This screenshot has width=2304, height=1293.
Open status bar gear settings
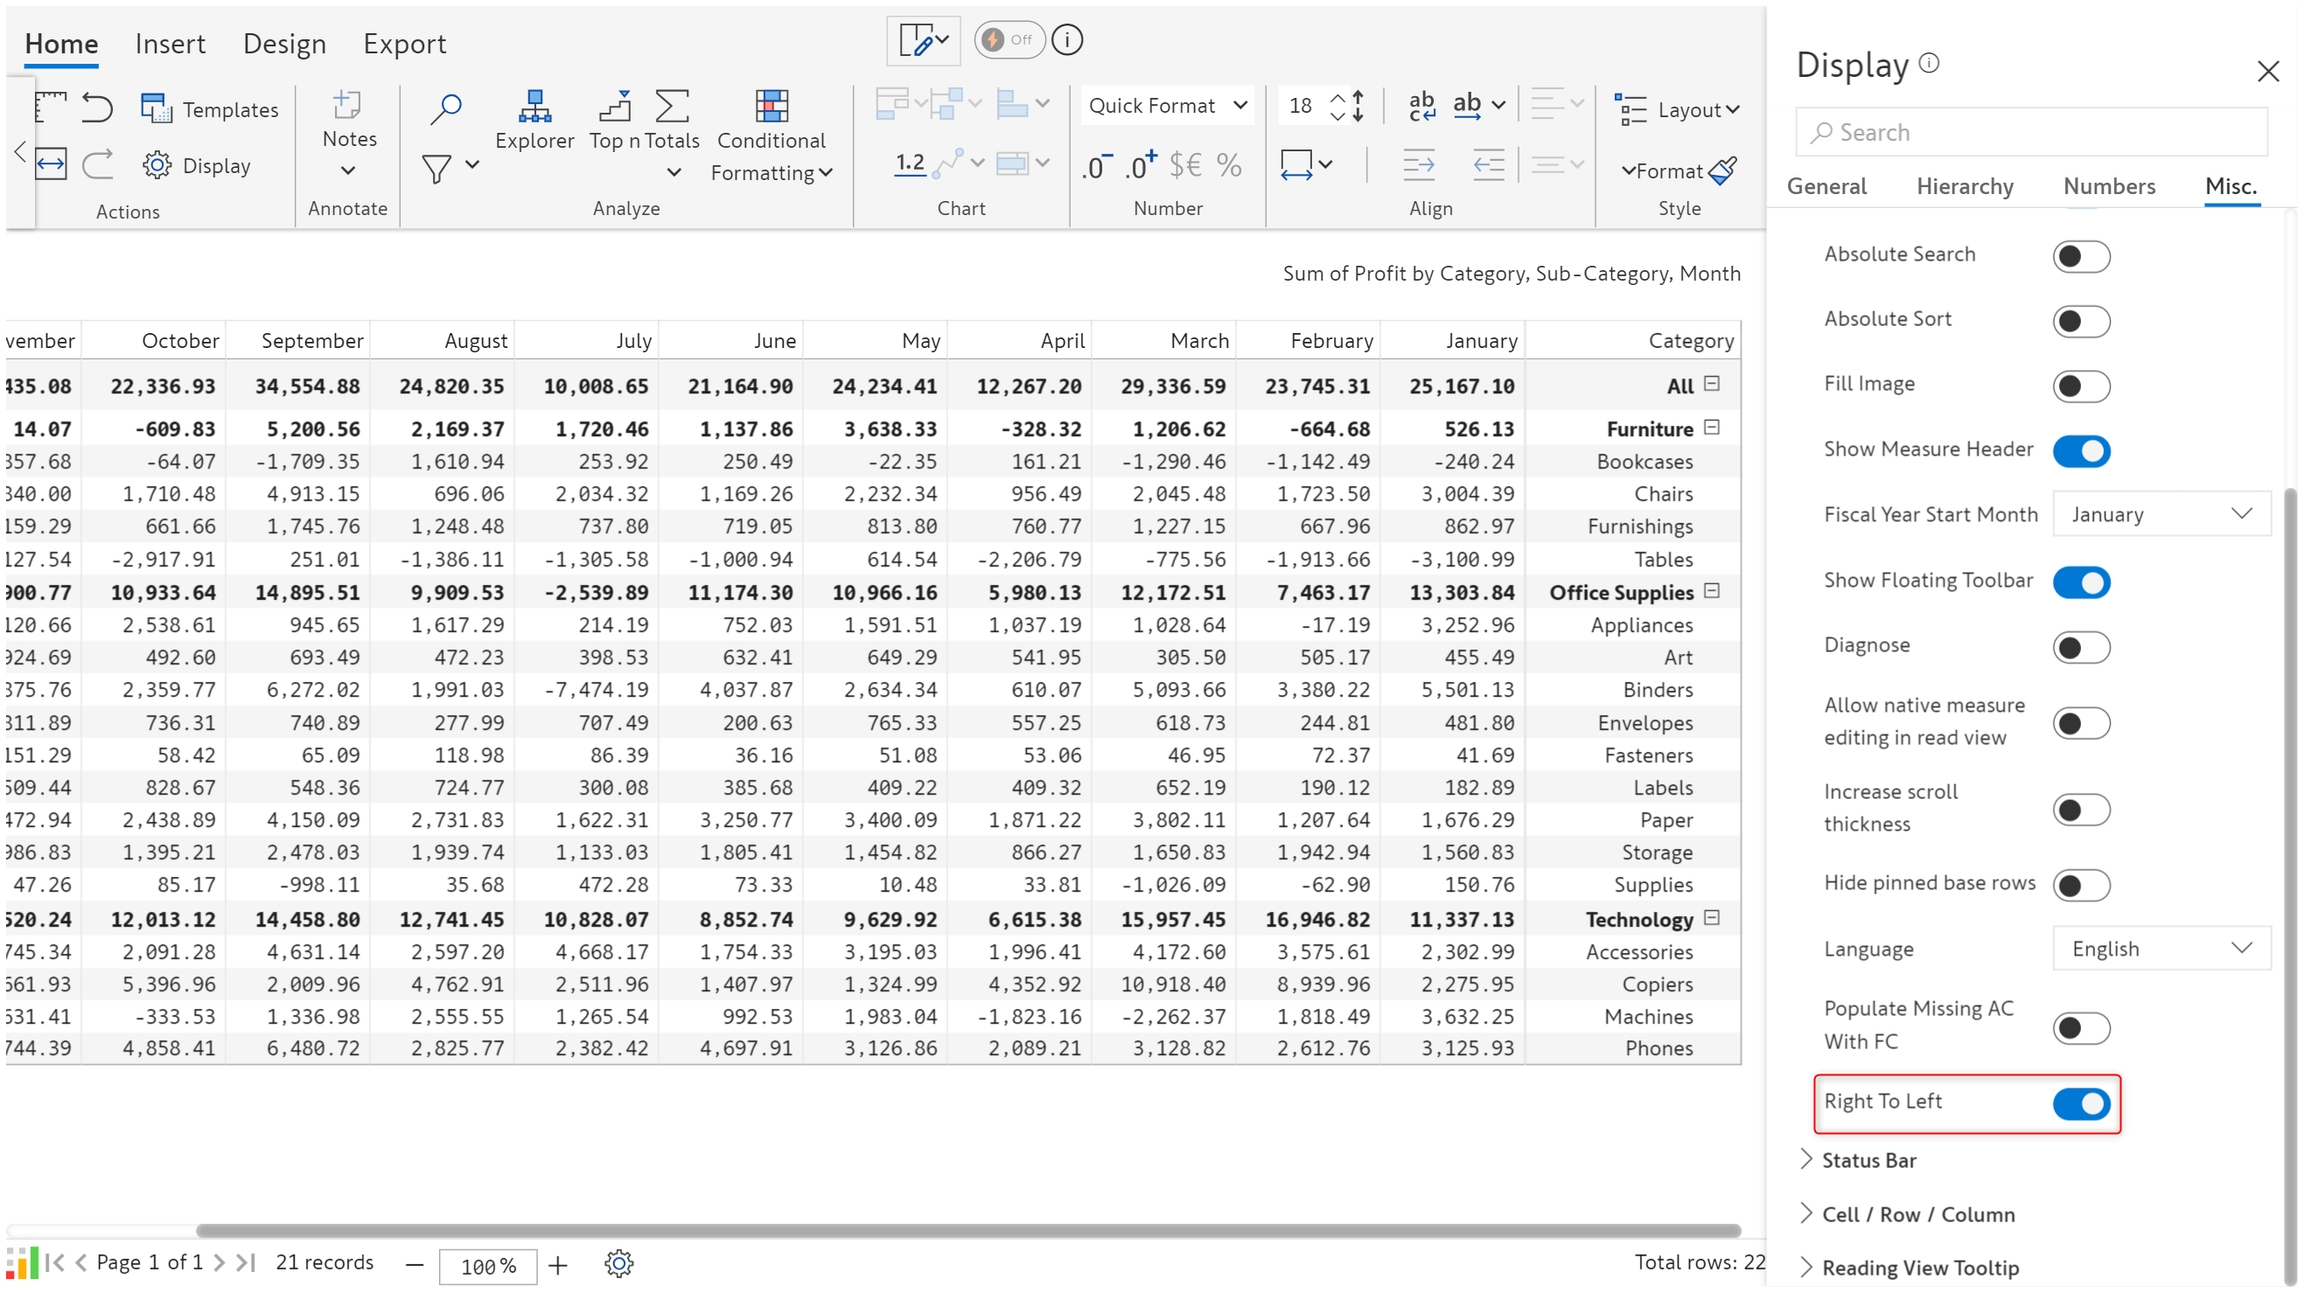tap(618, 1264)
